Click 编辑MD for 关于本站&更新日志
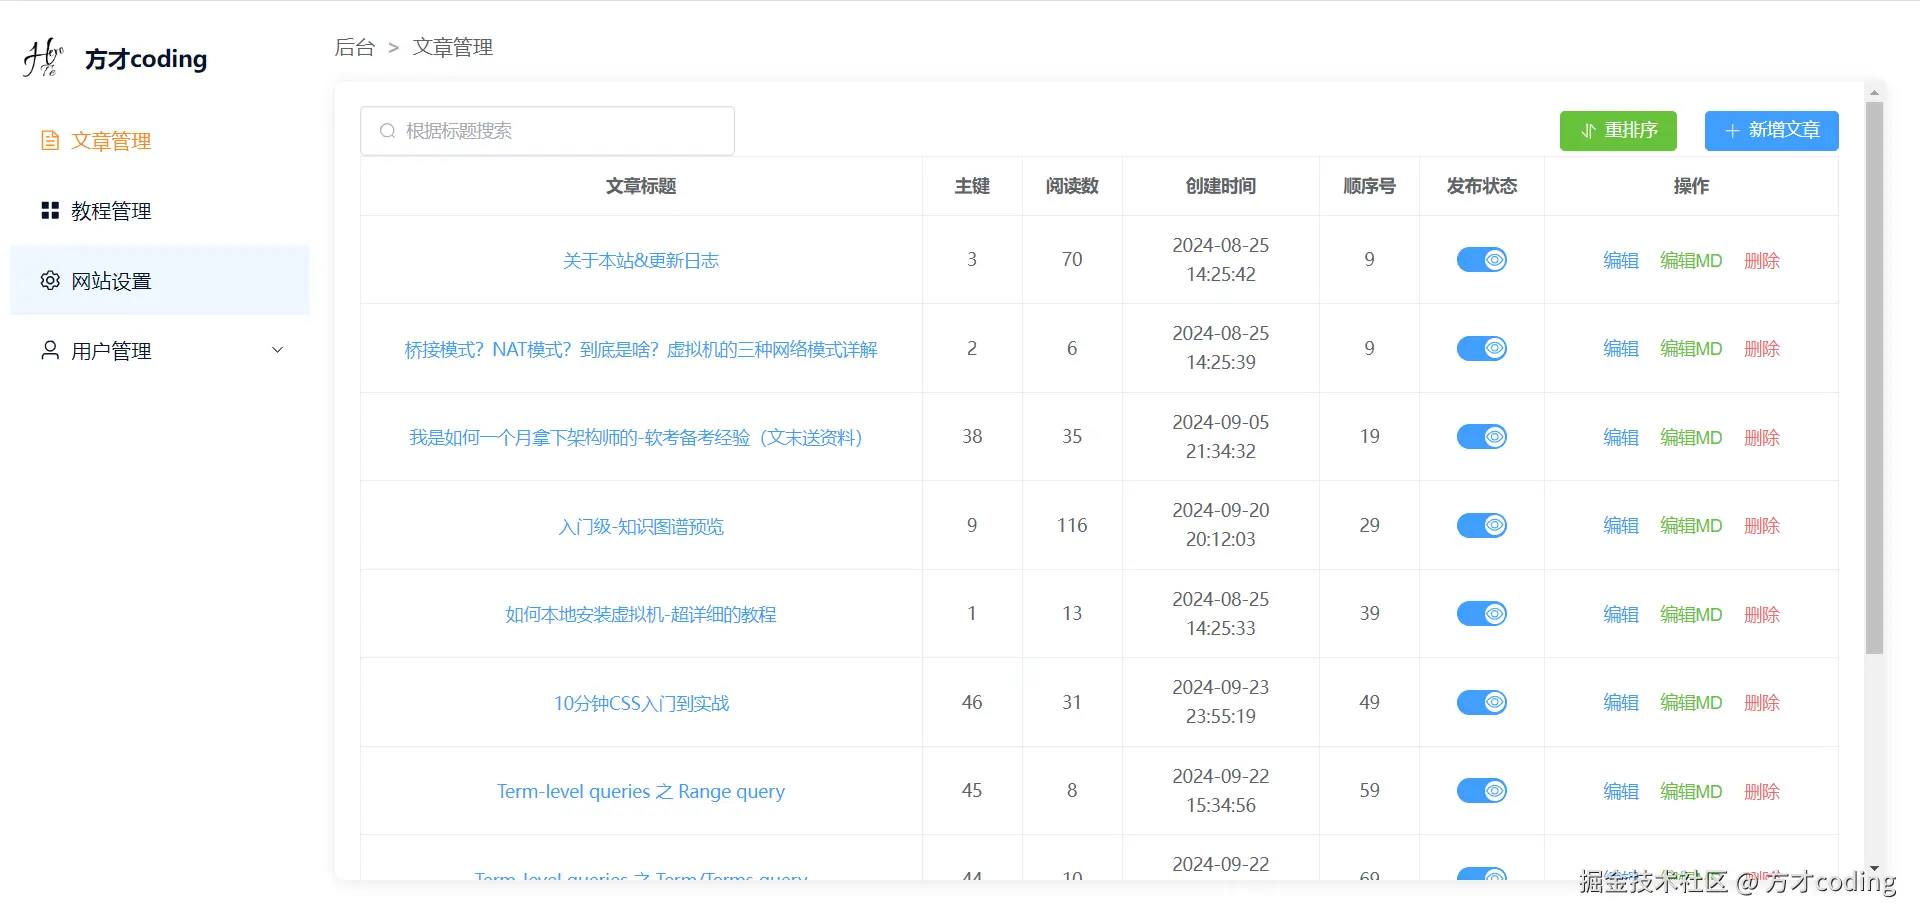Image resolution: width=1920 pixels, height=922 pixels. [x=1691, y=260]
